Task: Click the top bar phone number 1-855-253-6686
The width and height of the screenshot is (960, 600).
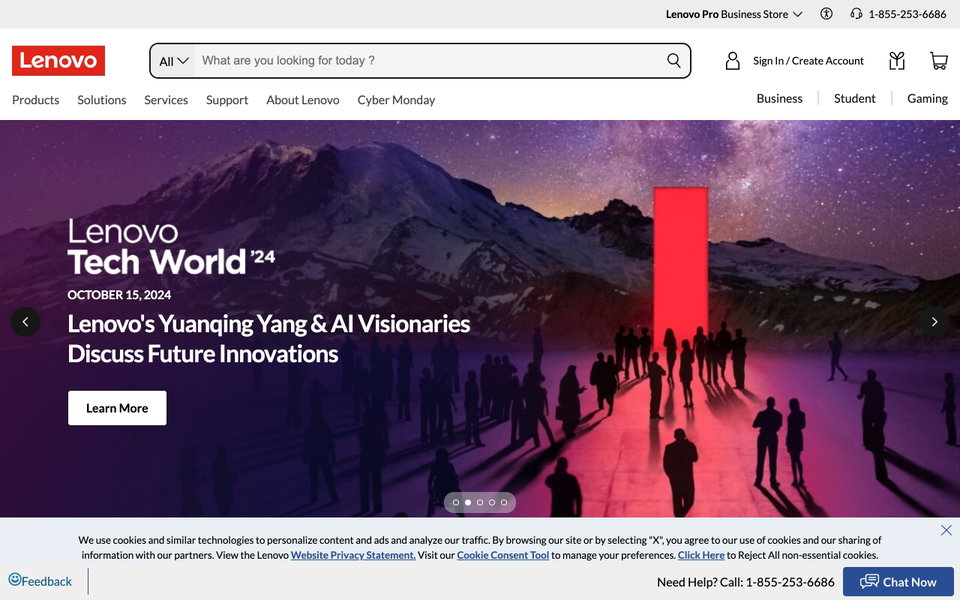Action: (907, 14)
